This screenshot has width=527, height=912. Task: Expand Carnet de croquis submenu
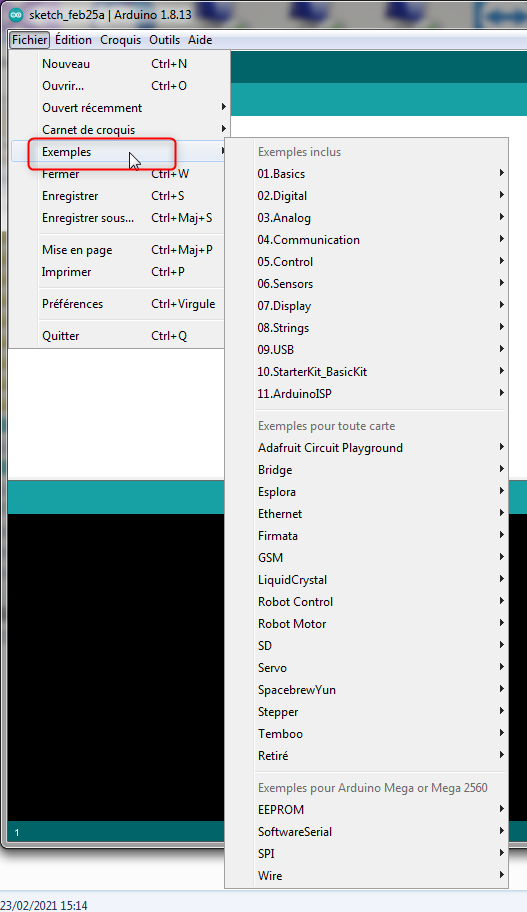click(119, 130)
